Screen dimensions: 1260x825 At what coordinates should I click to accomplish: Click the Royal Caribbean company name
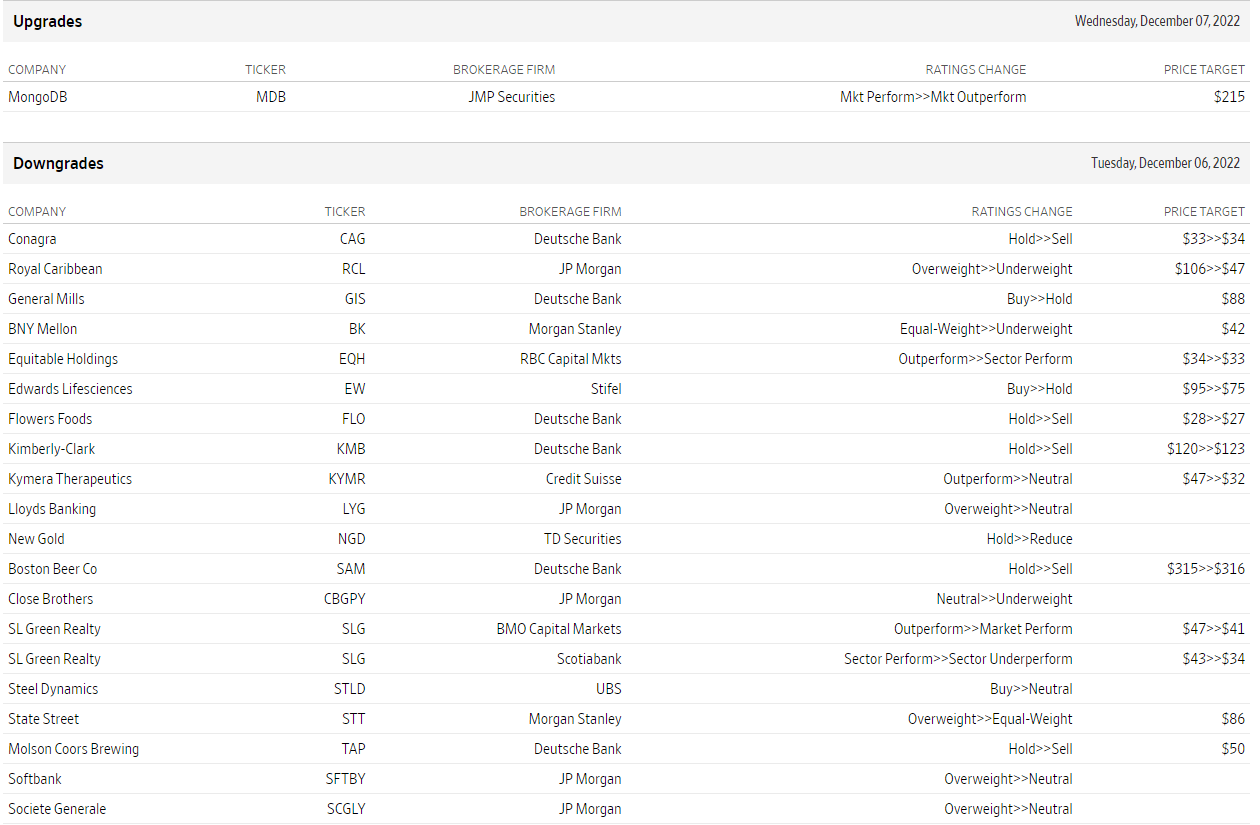click(55, 269)
